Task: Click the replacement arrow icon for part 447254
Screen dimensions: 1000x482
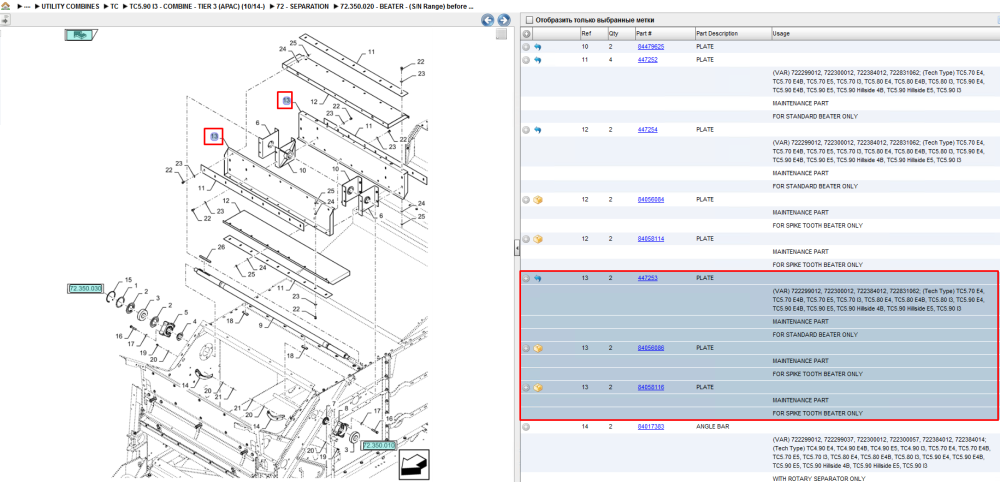Action: [x=538, y=130]
